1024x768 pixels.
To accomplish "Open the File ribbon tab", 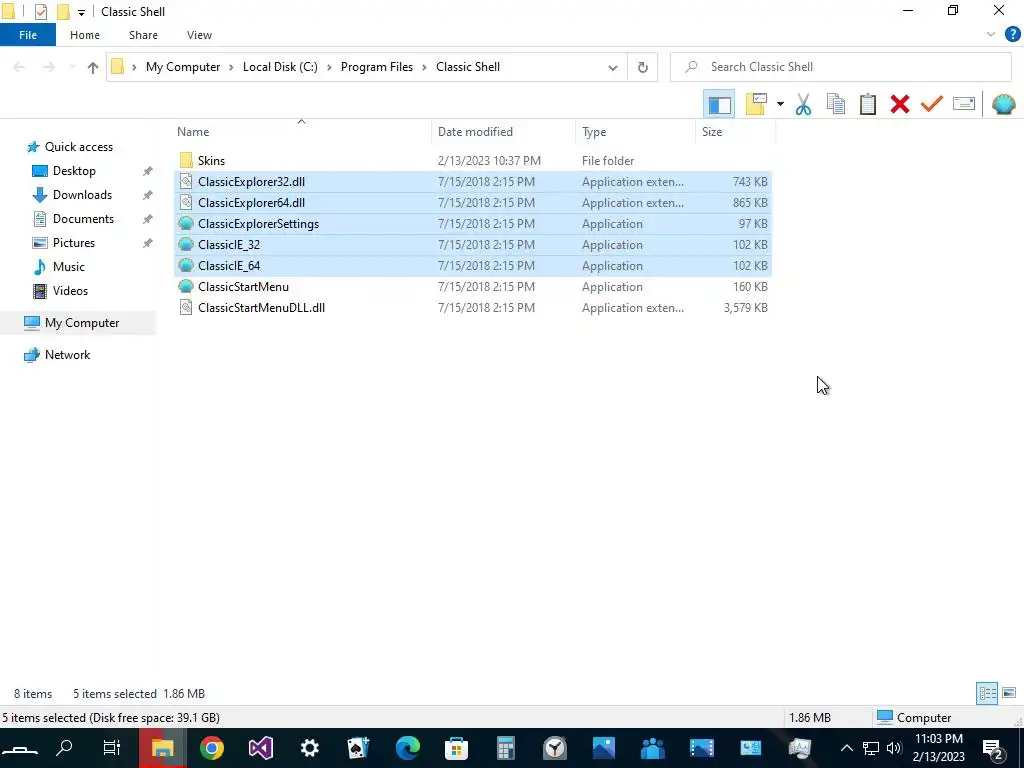I will [x=28, y=35].
